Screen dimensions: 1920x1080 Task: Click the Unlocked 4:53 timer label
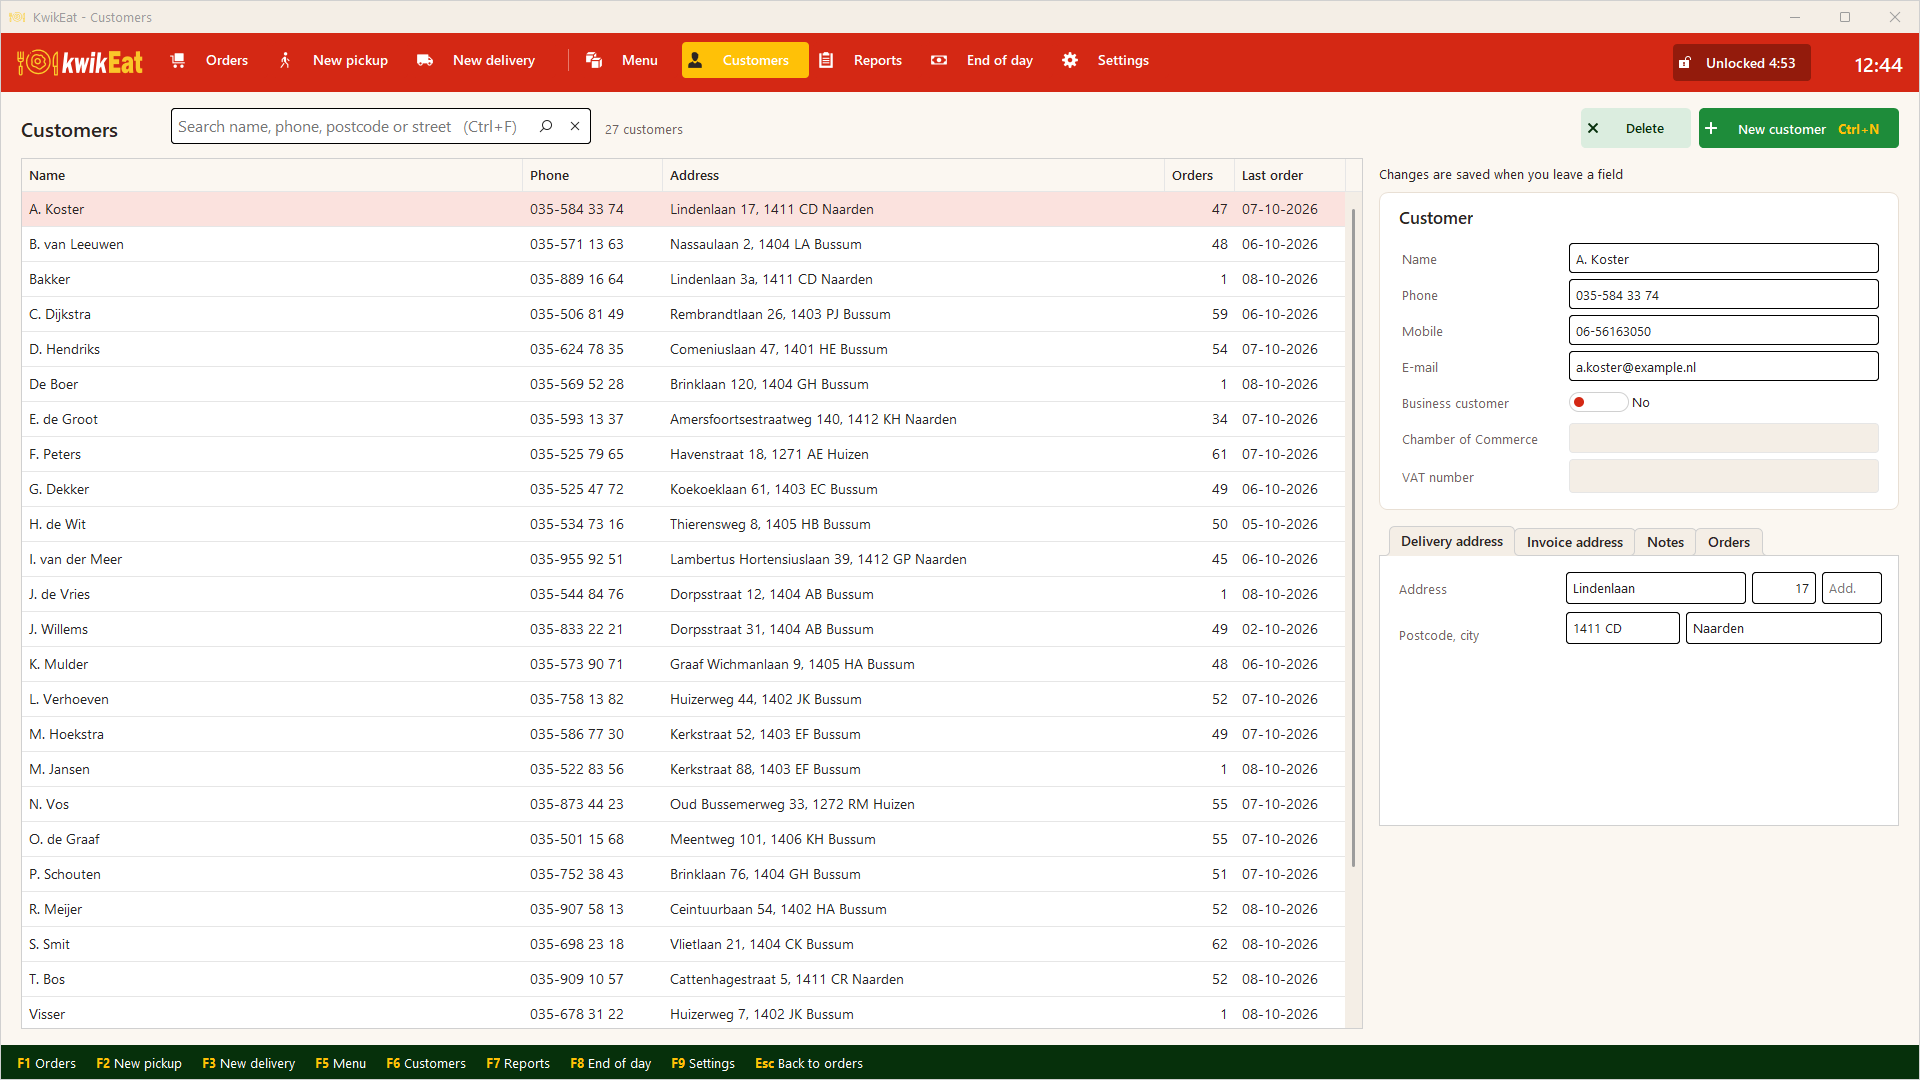(1750, 63)
